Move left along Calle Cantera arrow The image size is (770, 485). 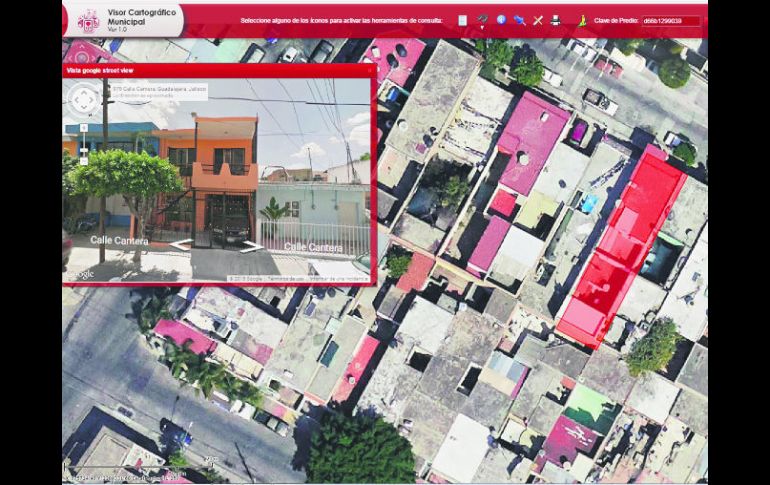[x=181, y=245]
